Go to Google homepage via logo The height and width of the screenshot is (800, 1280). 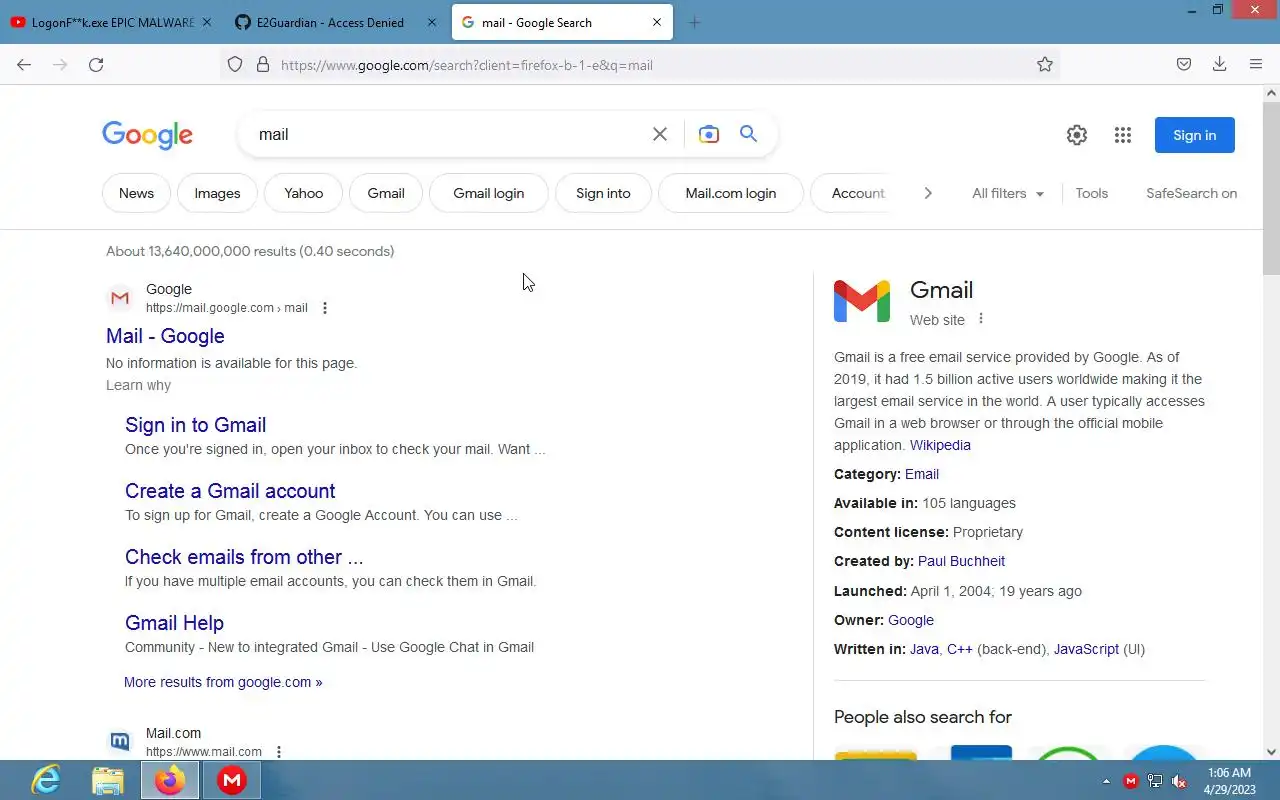147,135
